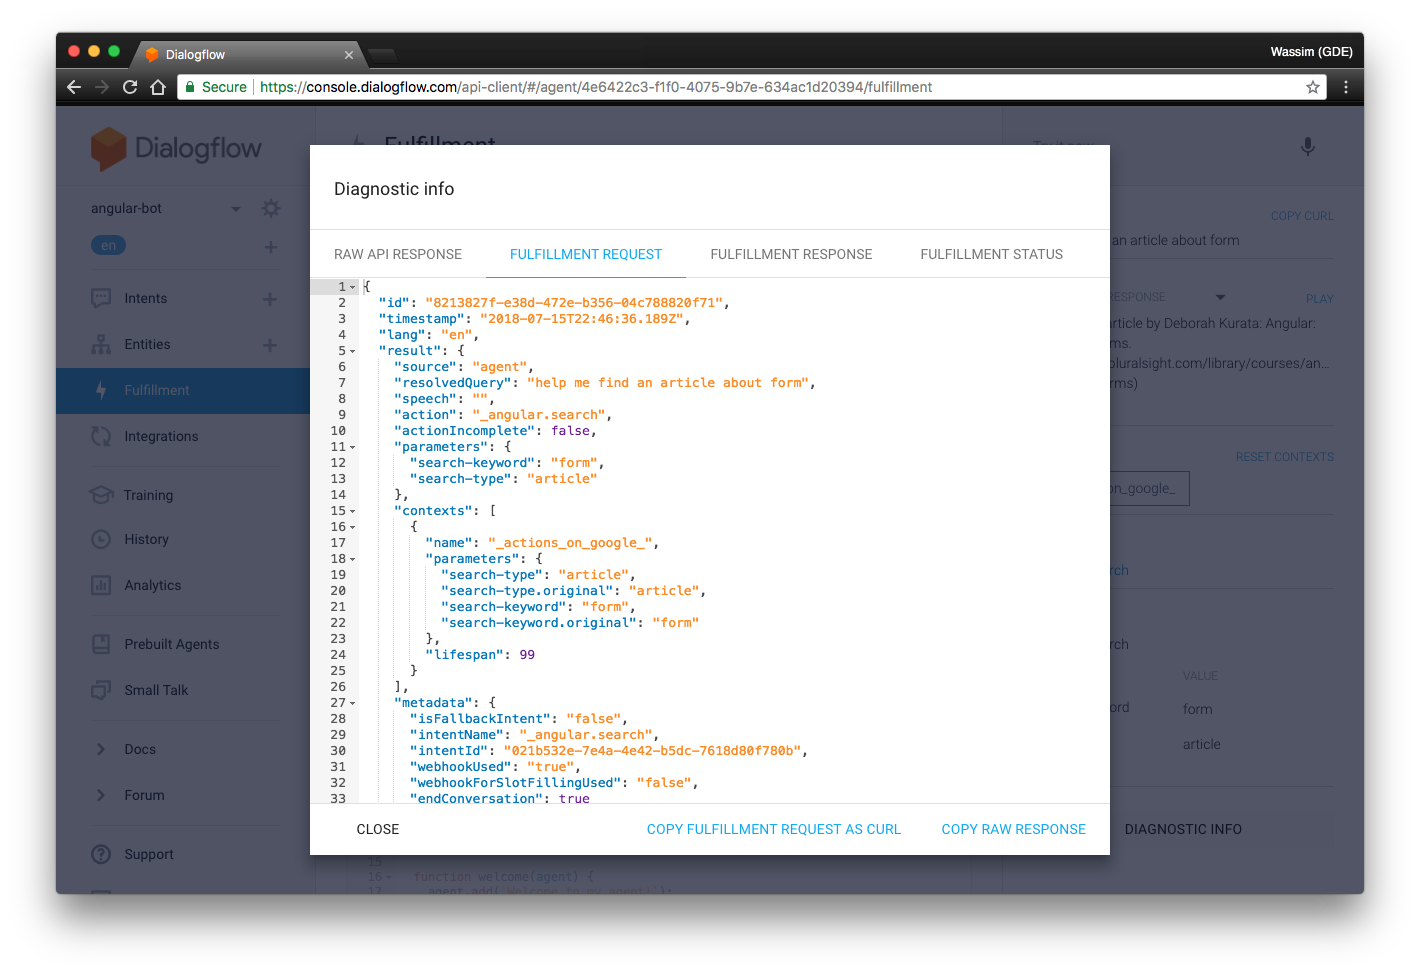Bookmark page with star icon
Viewport: 1420px width, 974px height.
1313,87
